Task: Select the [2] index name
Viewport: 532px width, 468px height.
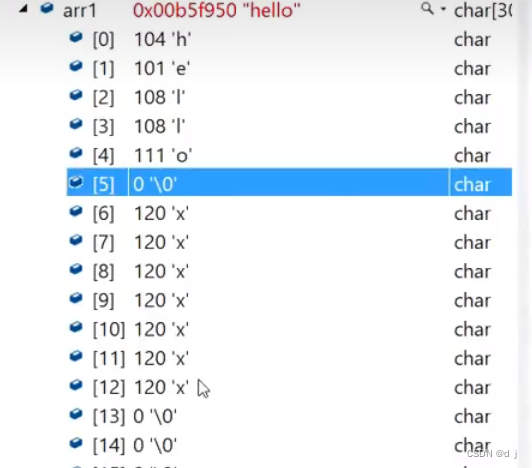Action: point(103,98)
